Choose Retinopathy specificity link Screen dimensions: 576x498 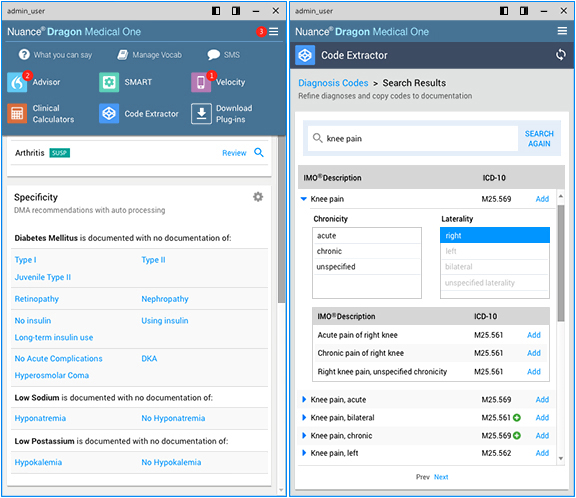[36, 299]
